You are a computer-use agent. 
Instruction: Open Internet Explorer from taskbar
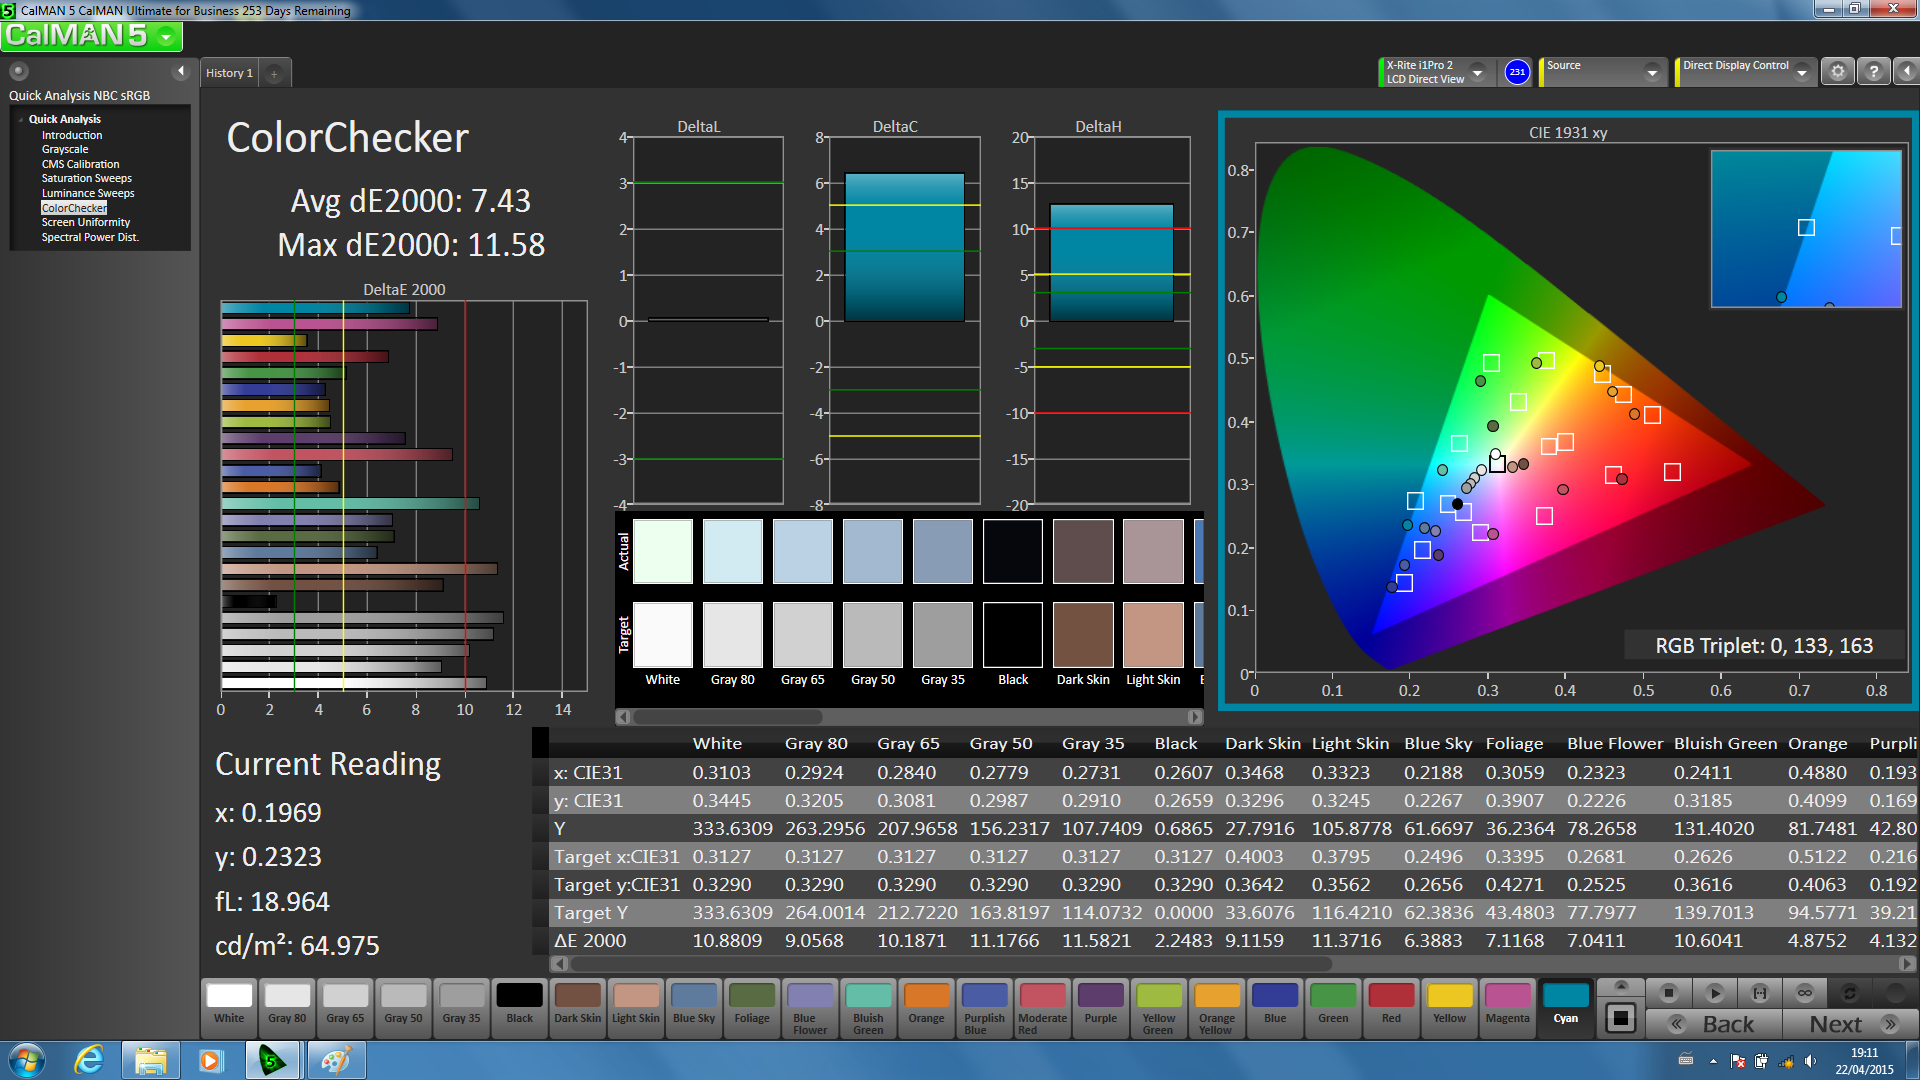pos(89,1060)
